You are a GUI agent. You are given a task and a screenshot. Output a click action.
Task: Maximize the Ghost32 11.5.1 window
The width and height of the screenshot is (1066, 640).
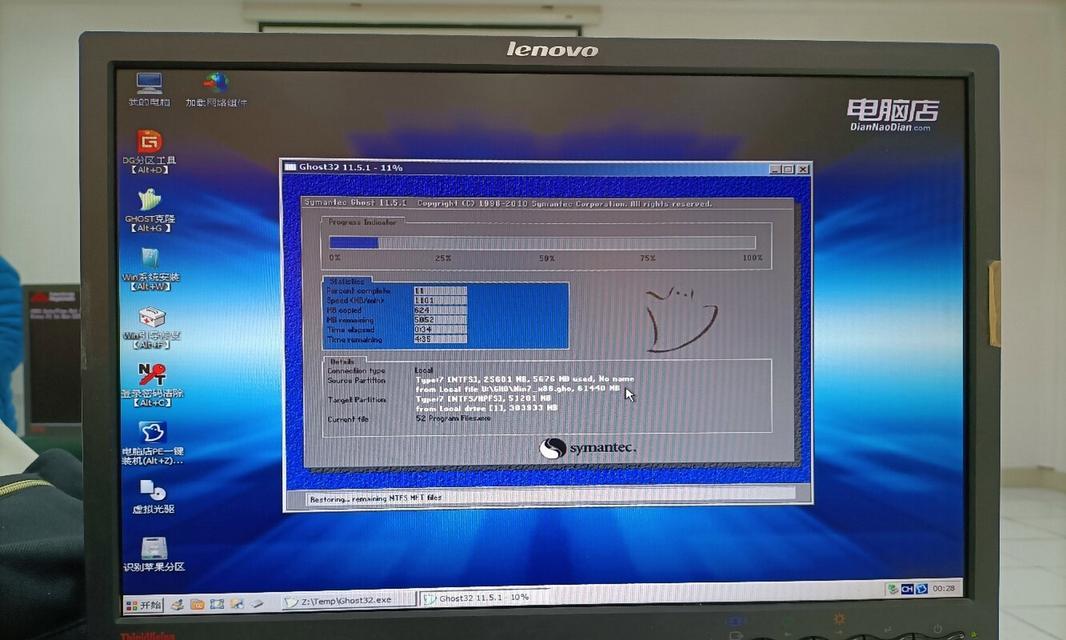[x=788, y=169]
